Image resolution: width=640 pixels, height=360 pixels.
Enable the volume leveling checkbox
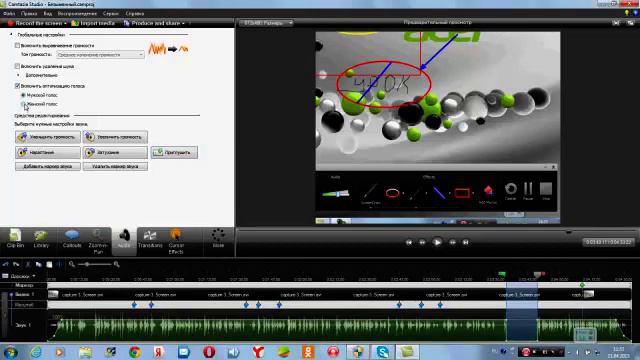tap(17, 45)
